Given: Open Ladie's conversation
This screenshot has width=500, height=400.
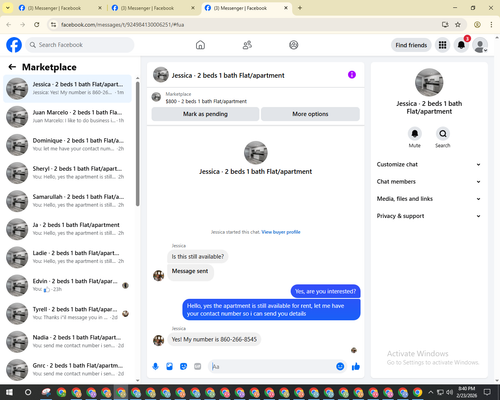Looking at the screenshot, I should click(x=68, y=257).
